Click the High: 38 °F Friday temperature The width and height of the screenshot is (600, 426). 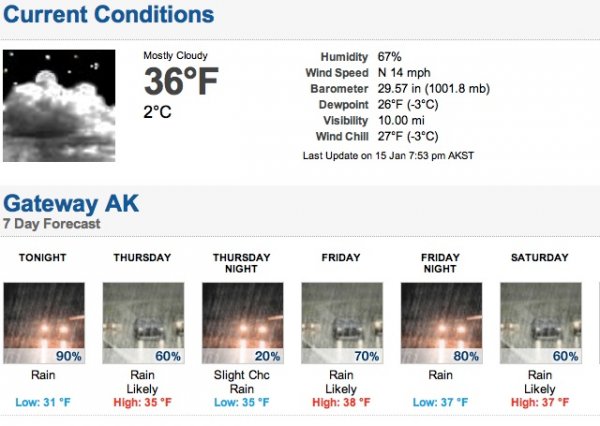341,402
